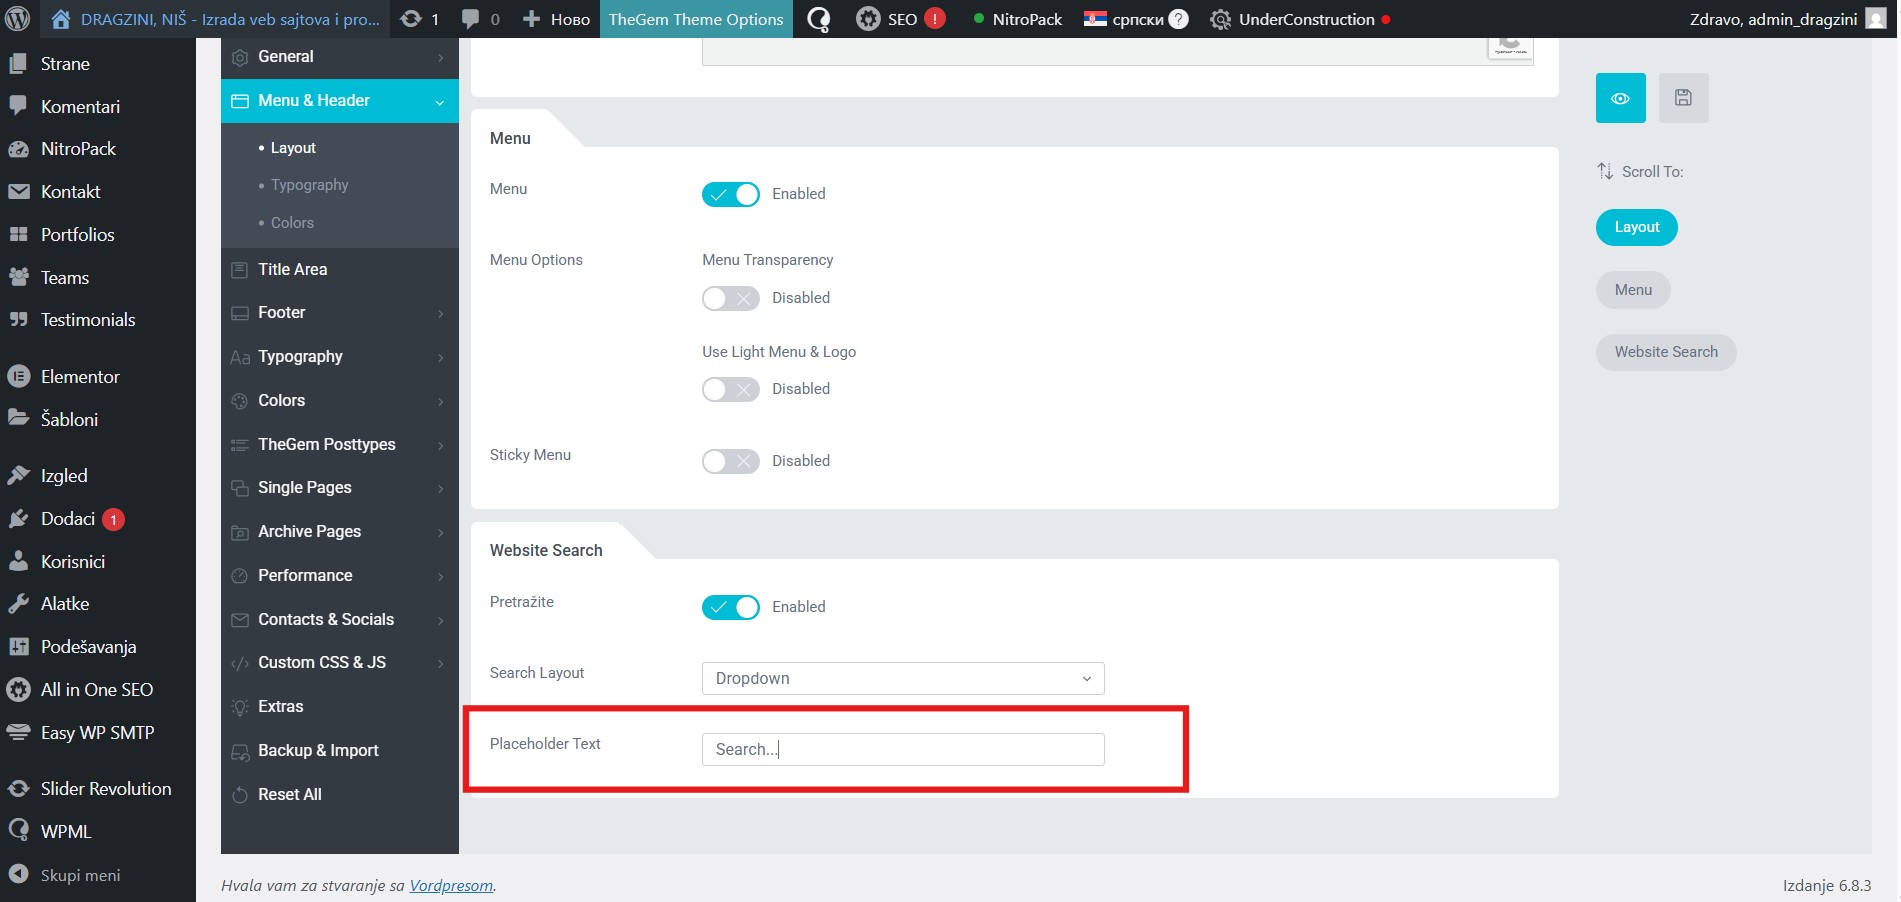Toggle the Menu enabled switch
This screenshot has width=1901, height=902.
pyautogui.click(x=731, y=194)
